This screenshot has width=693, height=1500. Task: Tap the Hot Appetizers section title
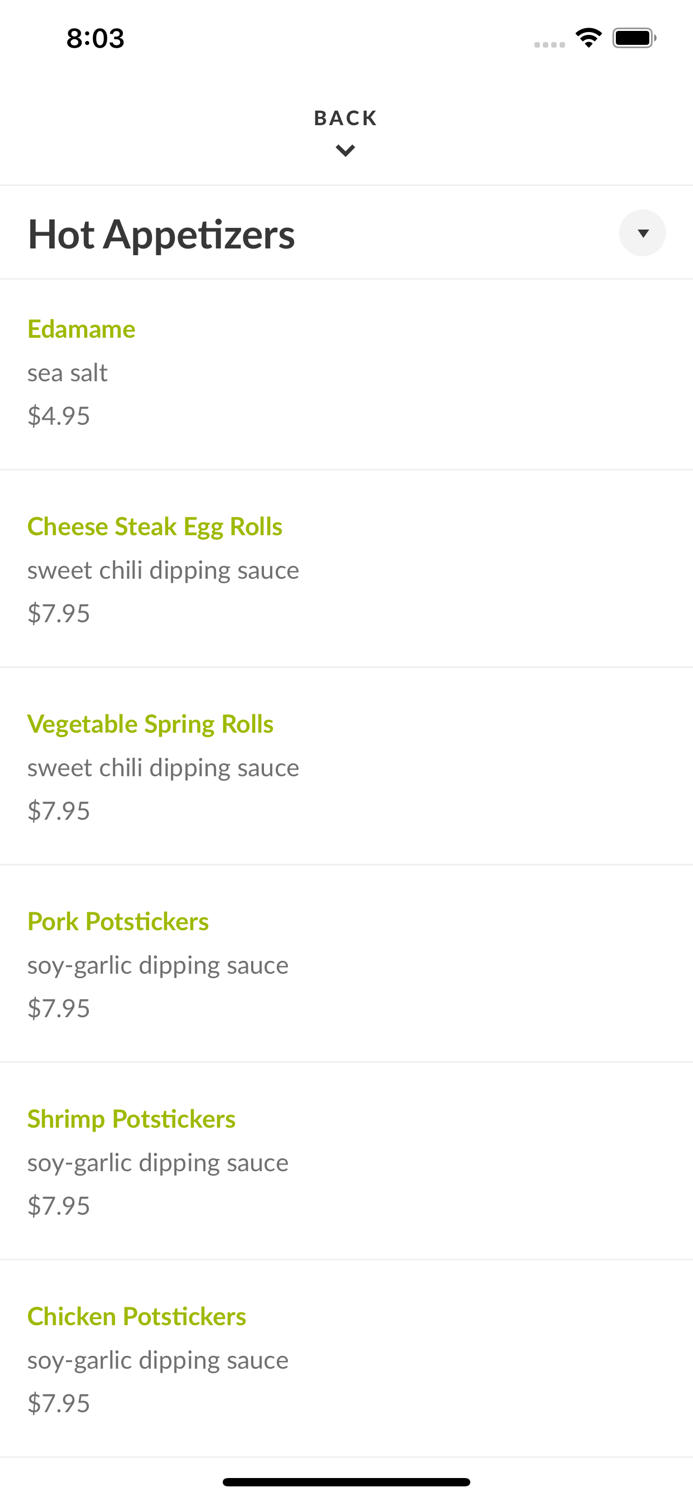coord(161,234)
